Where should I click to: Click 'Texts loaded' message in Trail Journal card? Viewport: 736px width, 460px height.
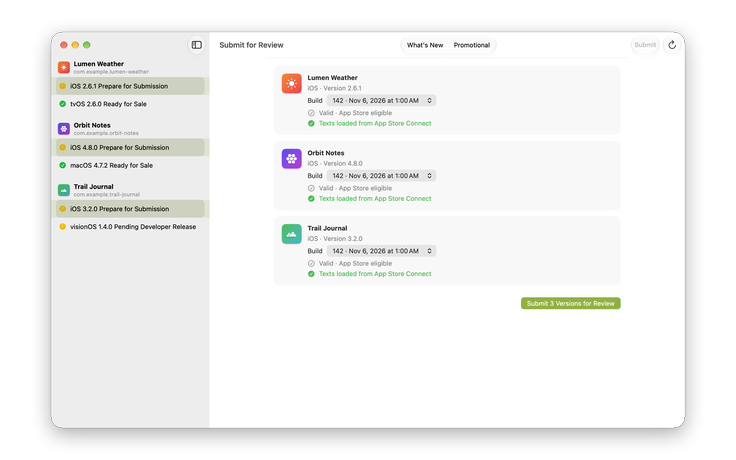(x=375, y=274)
